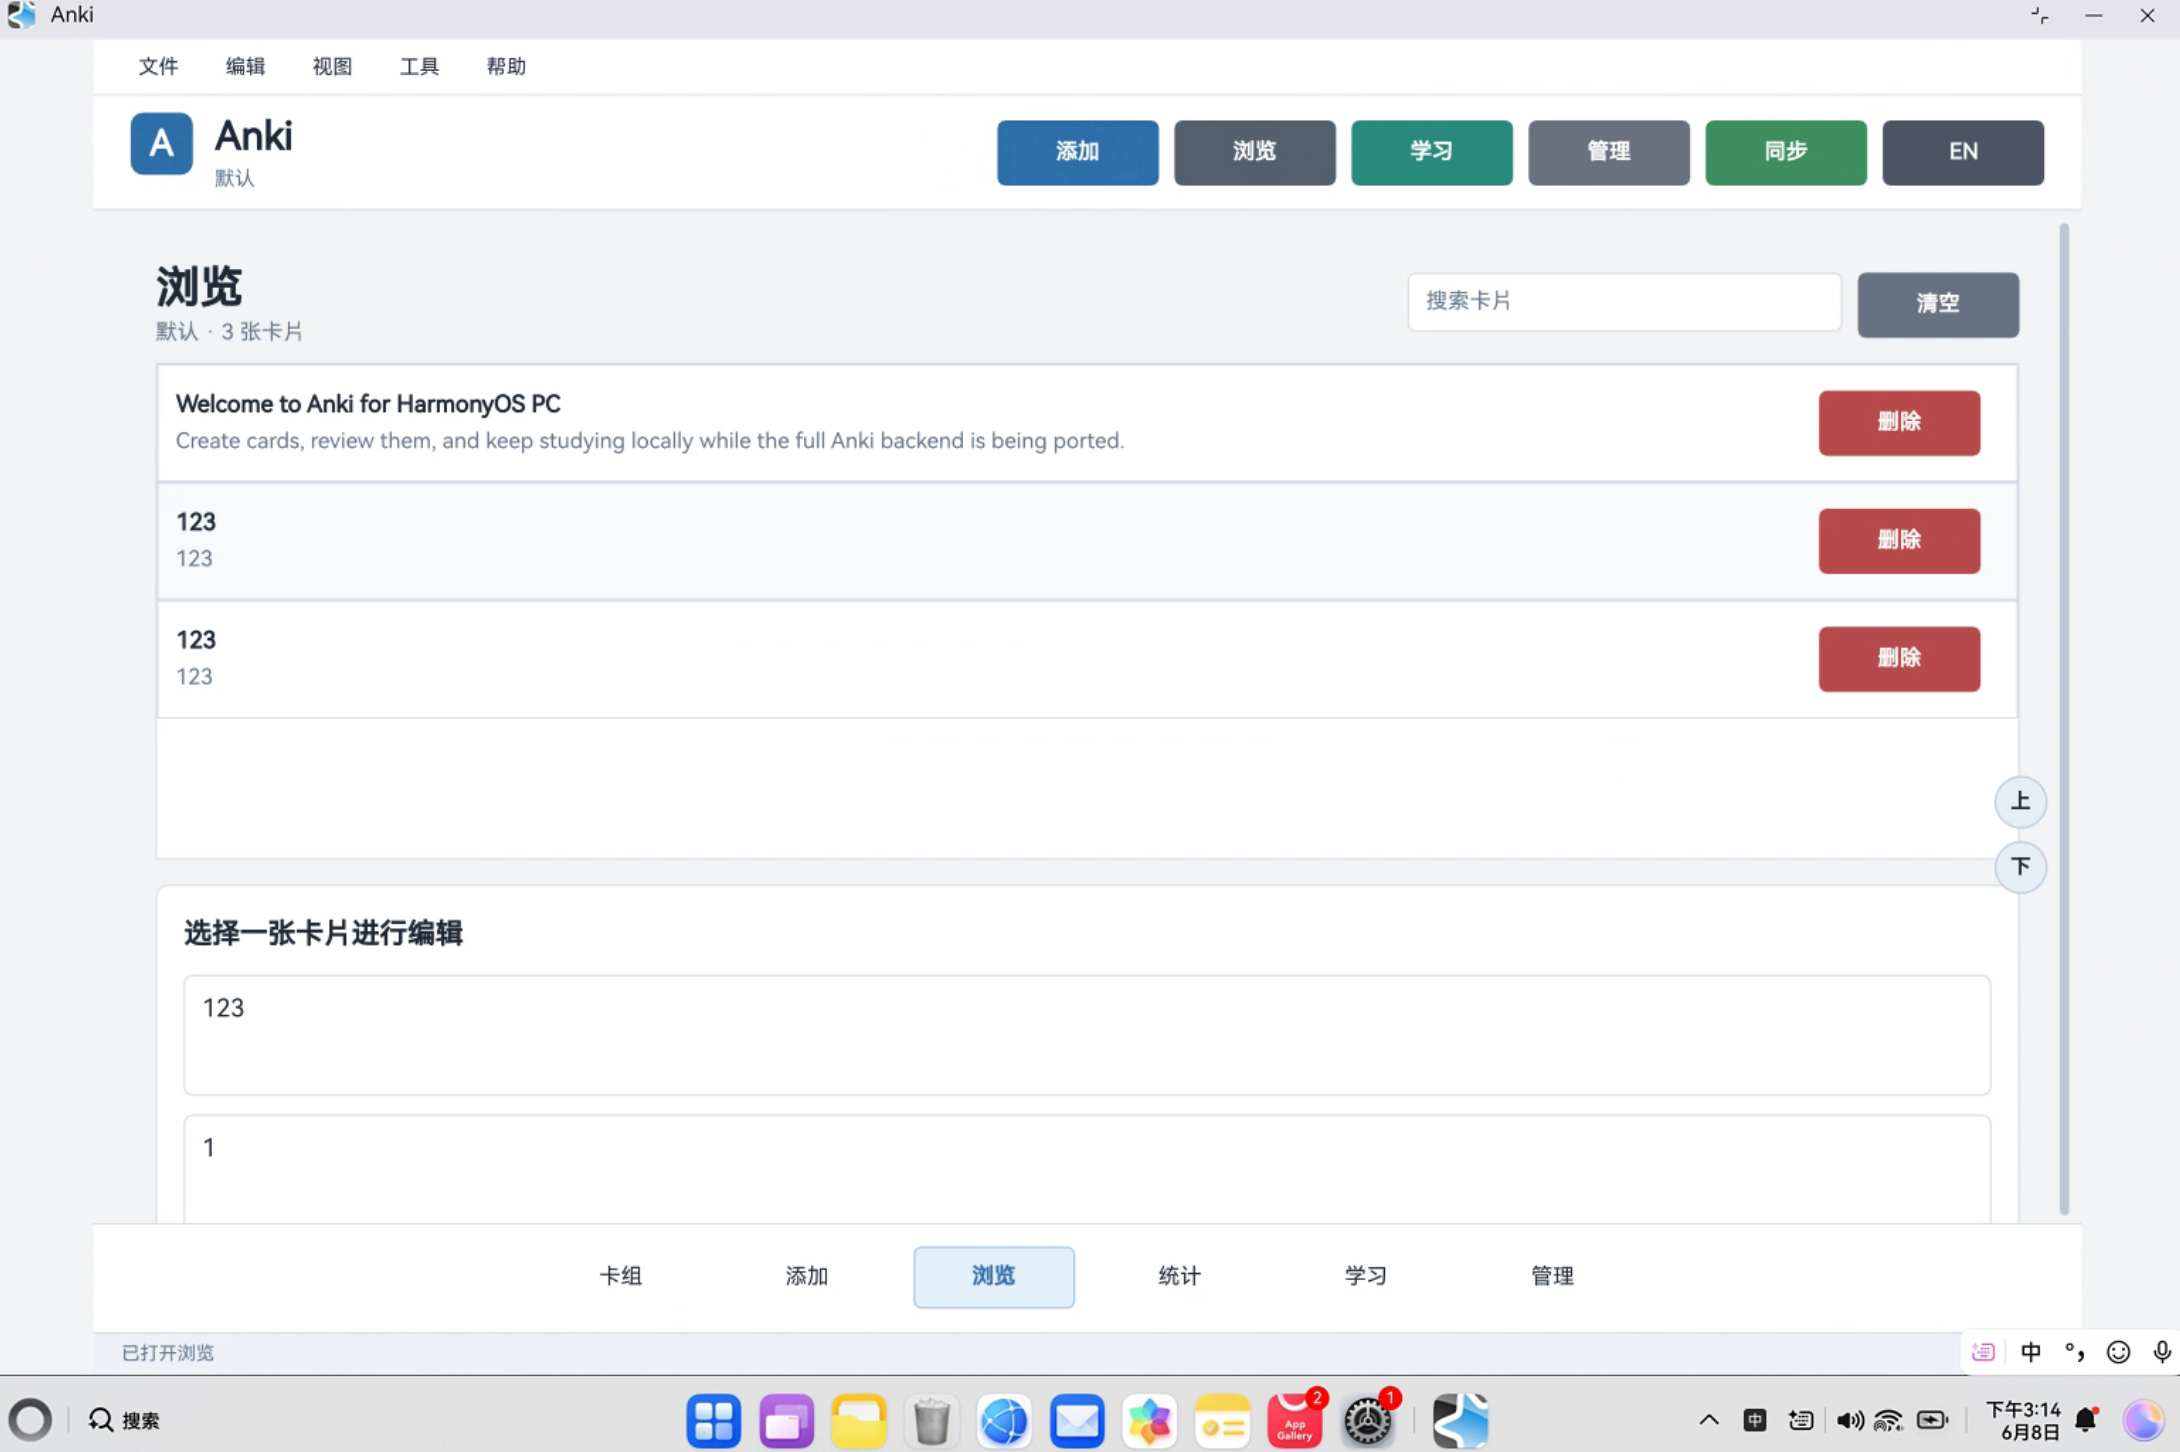
Task: Open the IME emoji smiley icon
Action: click(2118, 1352)
